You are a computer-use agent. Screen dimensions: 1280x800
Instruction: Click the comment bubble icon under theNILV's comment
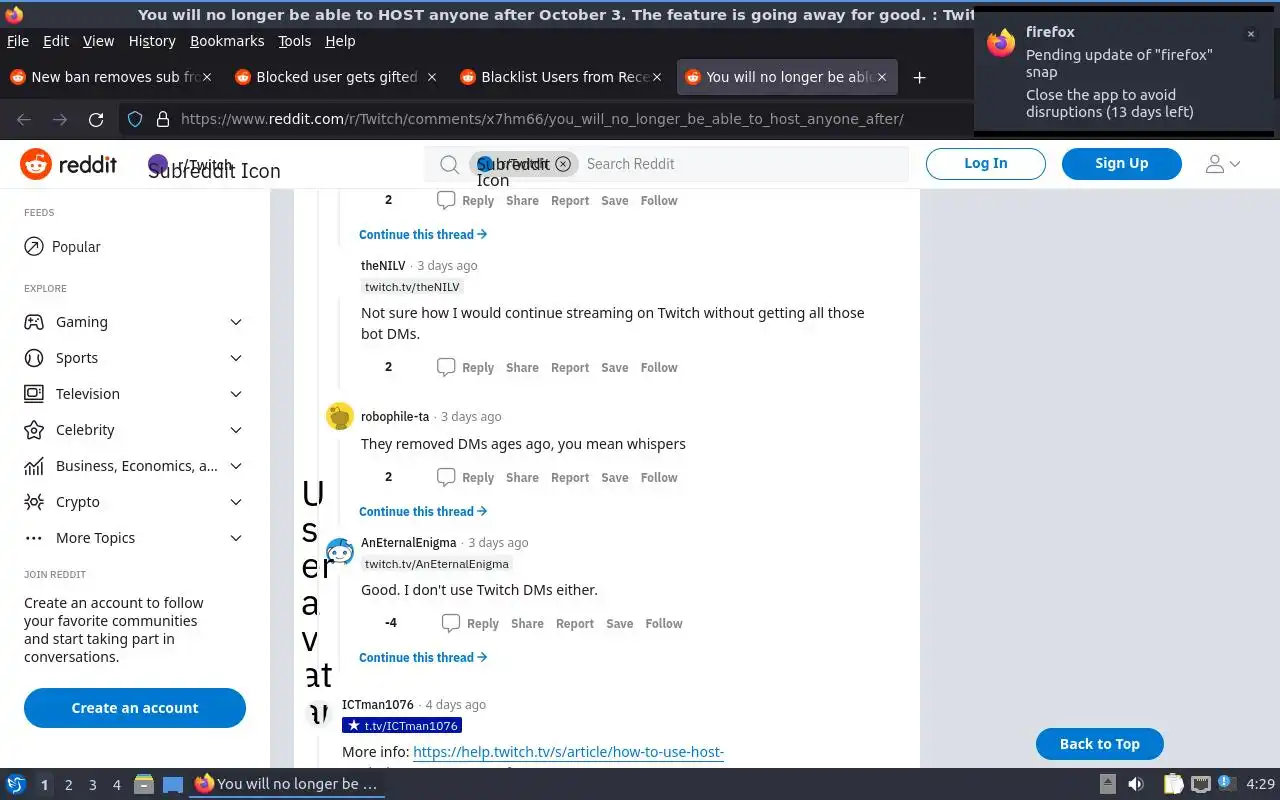[446, 367]
